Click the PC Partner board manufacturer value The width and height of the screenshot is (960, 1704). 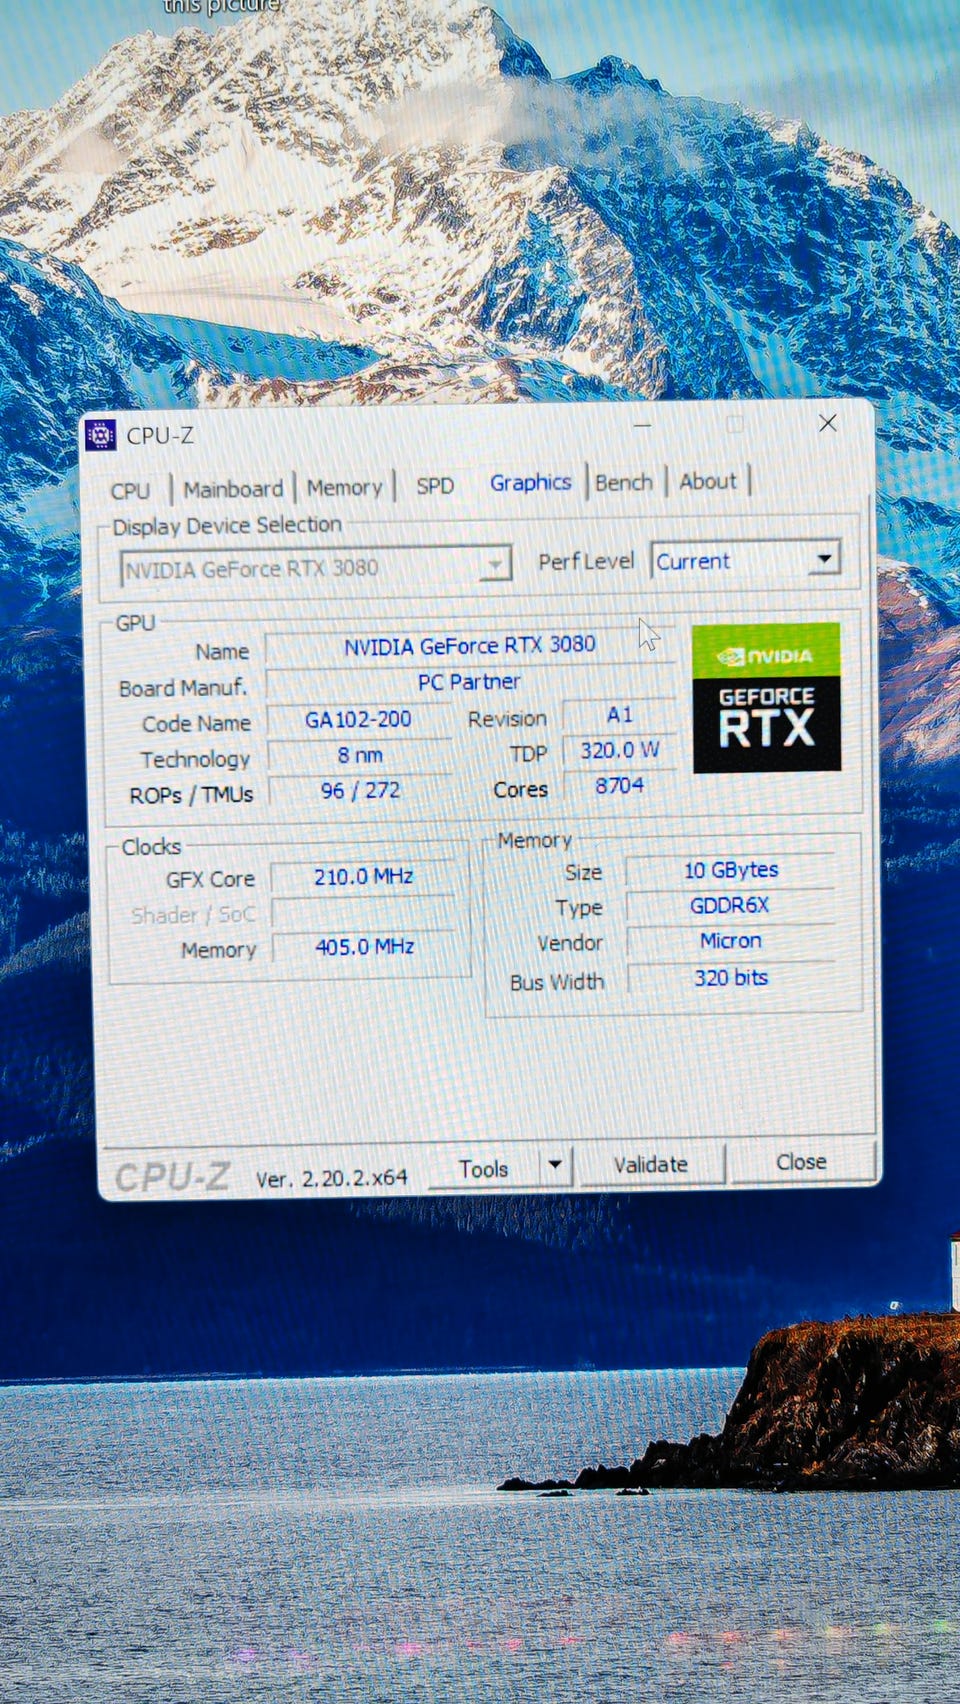pyautogui.click(x=469, y=682)
